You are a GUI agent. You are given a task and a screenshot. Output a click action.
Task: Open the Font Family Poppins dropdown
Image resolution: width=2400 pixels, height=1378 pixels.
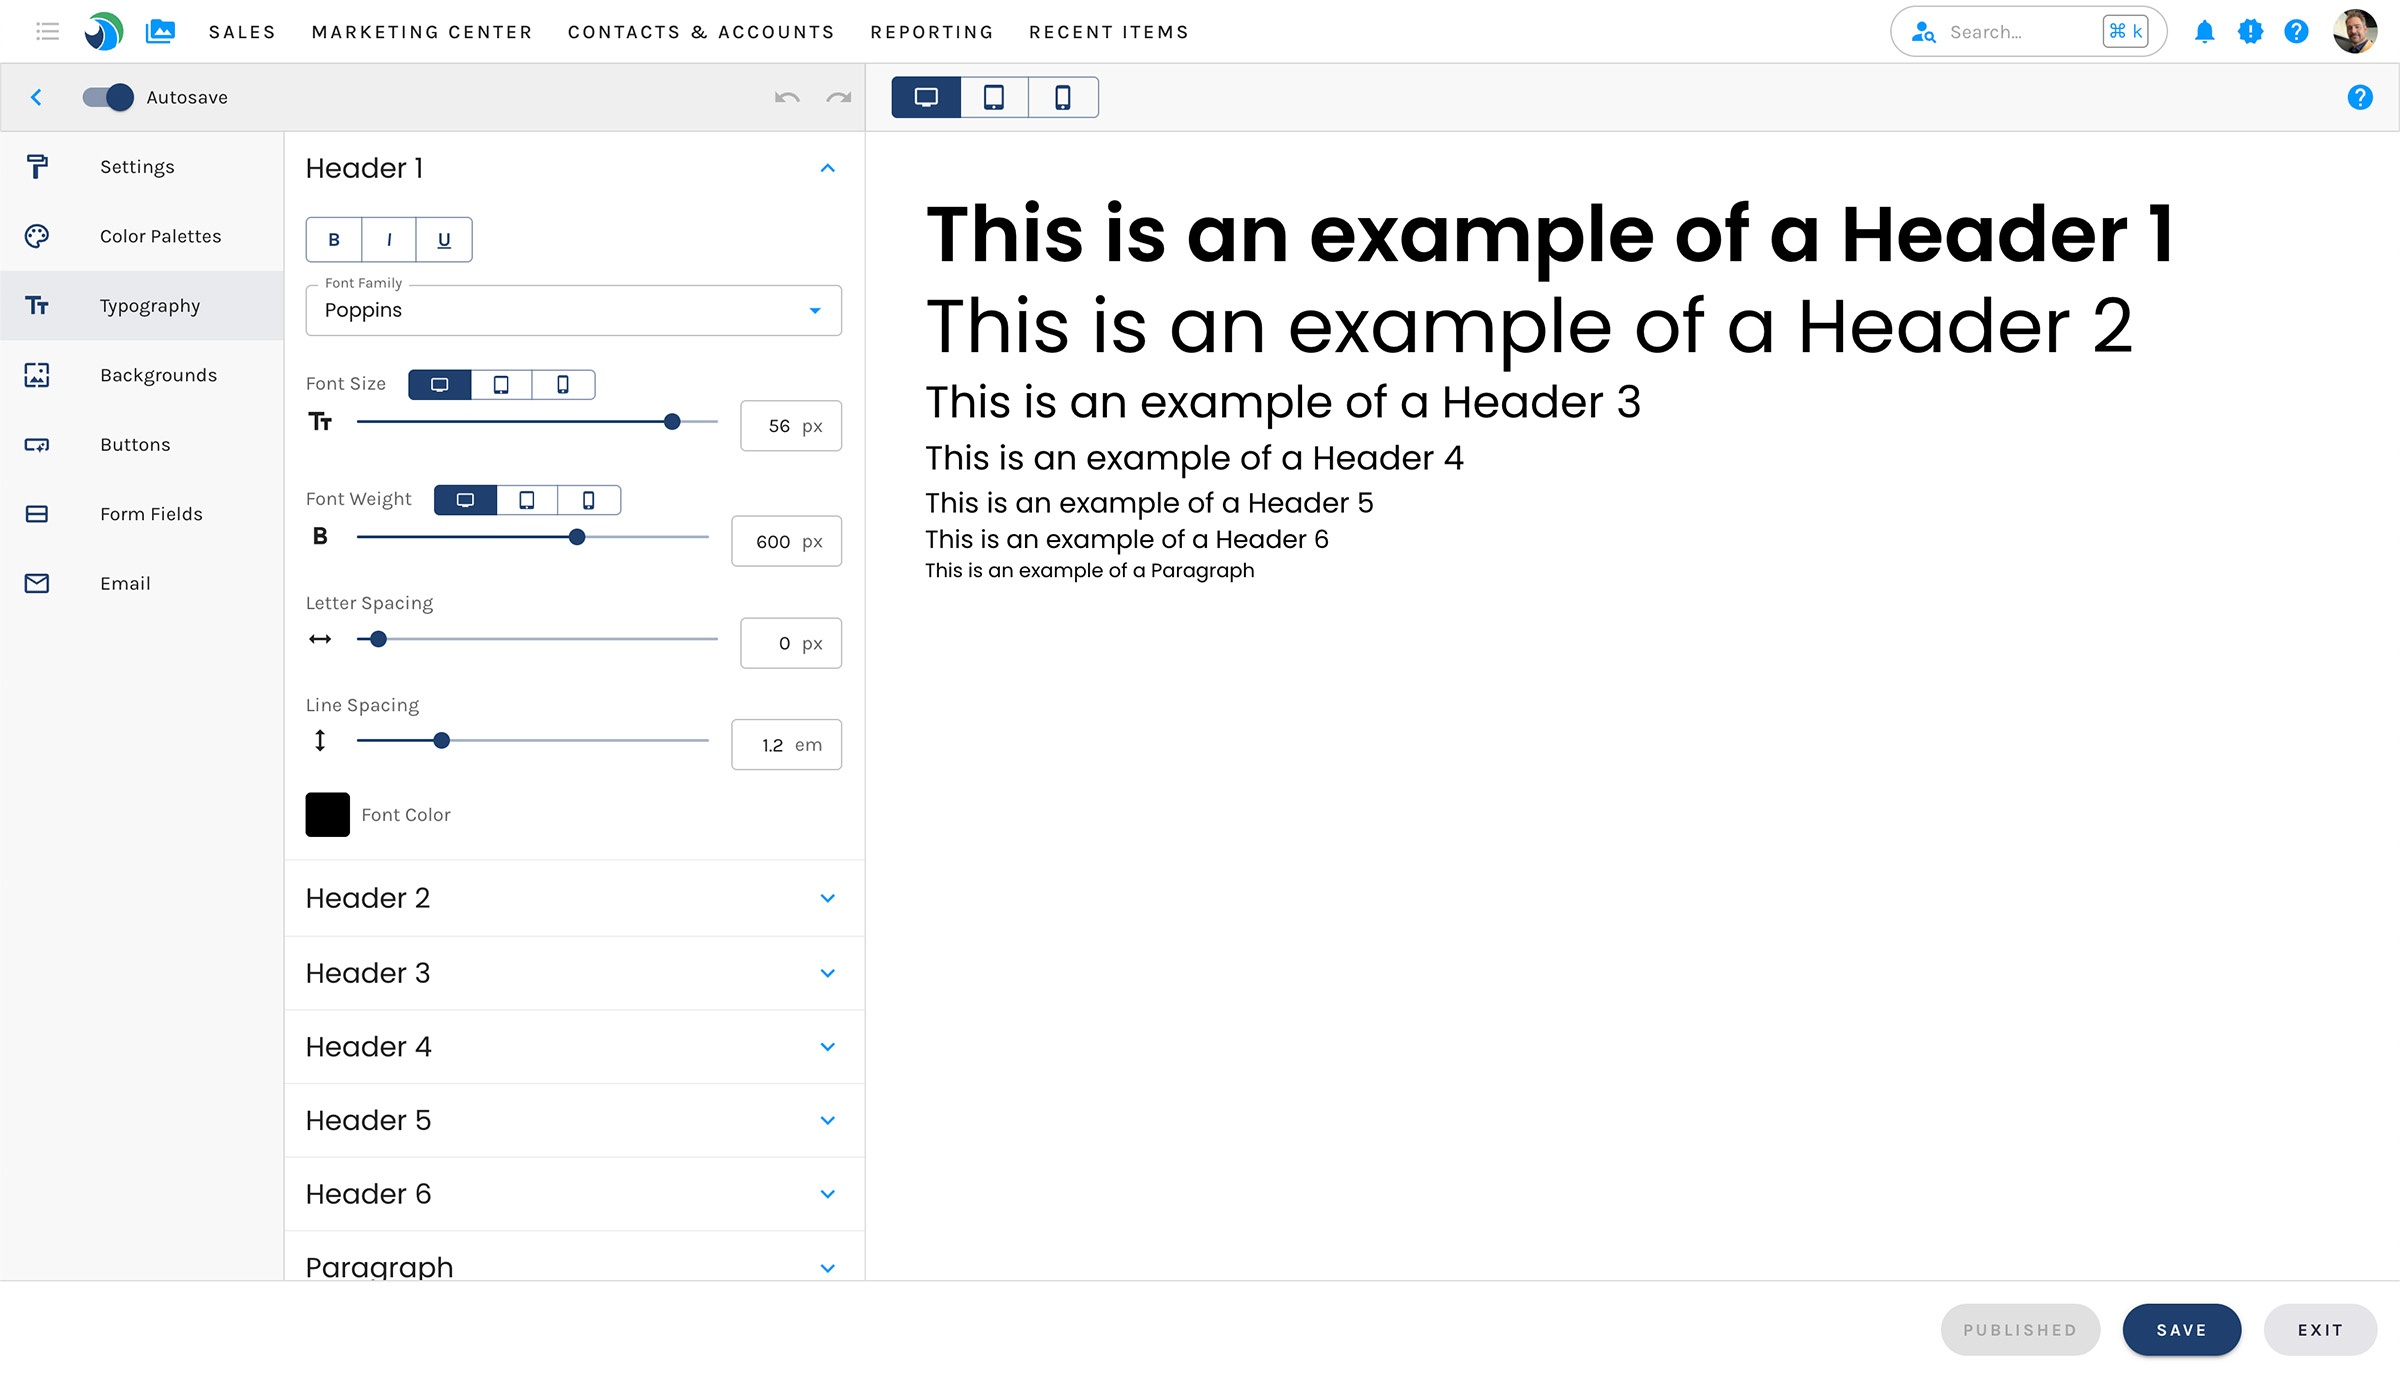[x=573, y=310]
